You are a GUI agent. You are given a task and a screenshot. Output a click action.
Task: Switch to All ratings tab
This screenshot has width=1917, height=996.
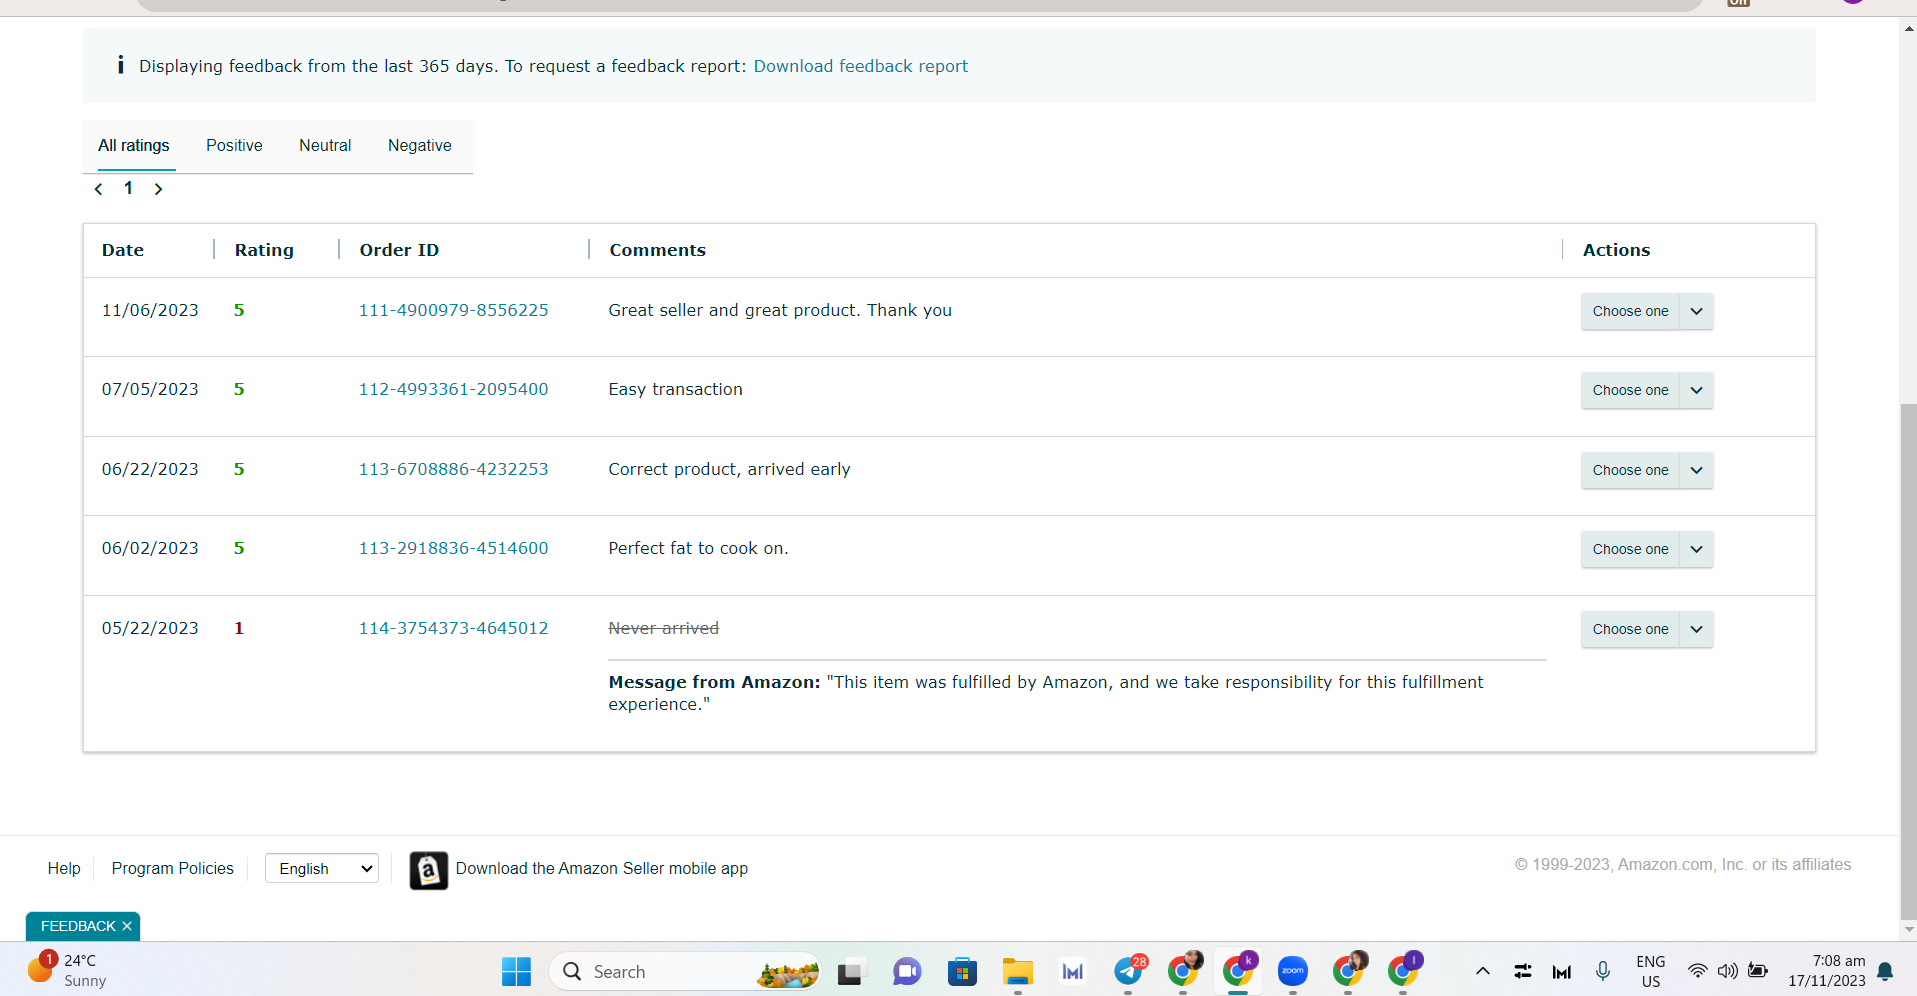coord(134,146)
